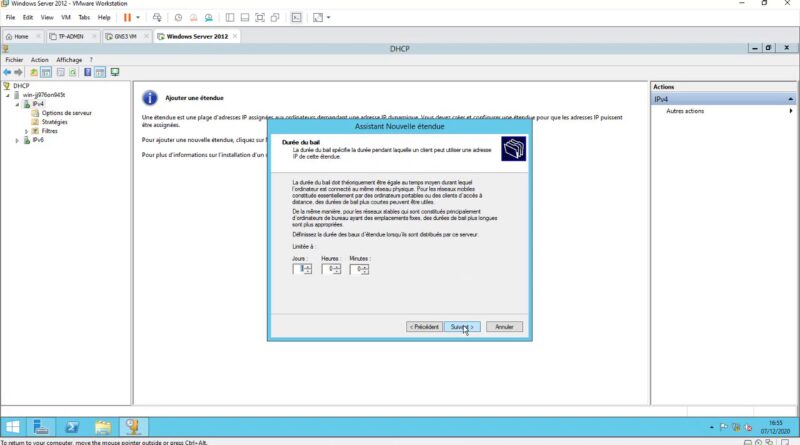The width and height of the screenshot is (800, 445).
Task: Click the Précédent button in the wizard
Action: pos(424,327)
